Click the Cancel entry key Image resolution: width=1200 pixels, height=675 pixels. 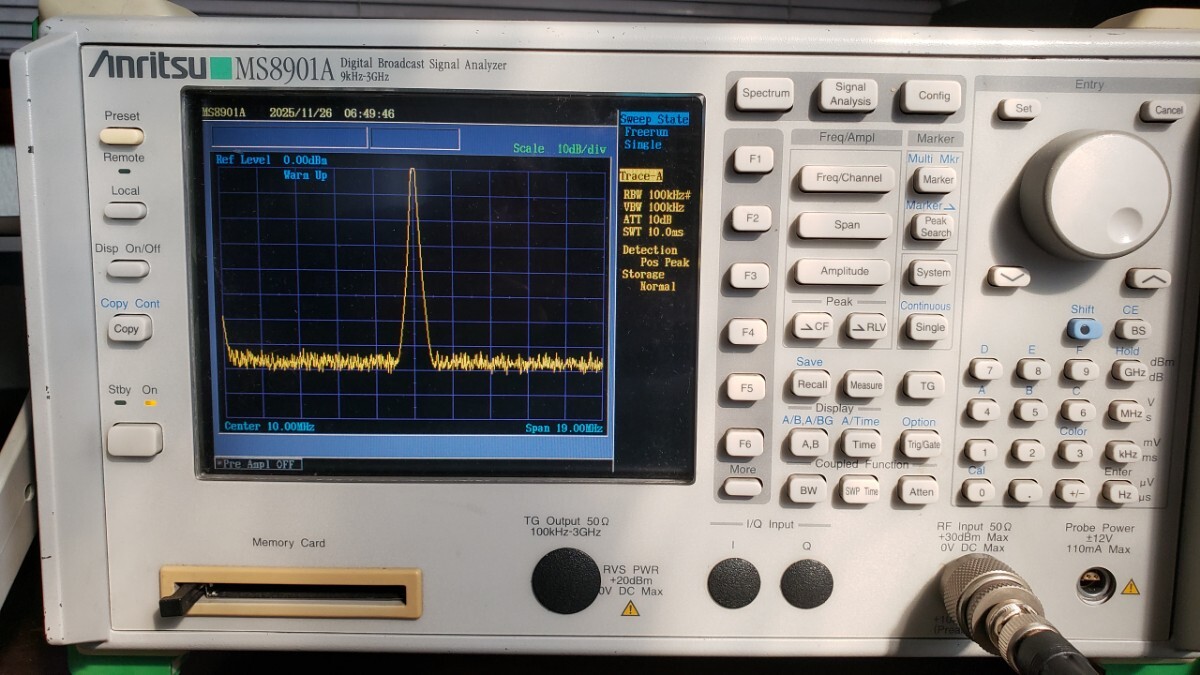point(1163,111)
